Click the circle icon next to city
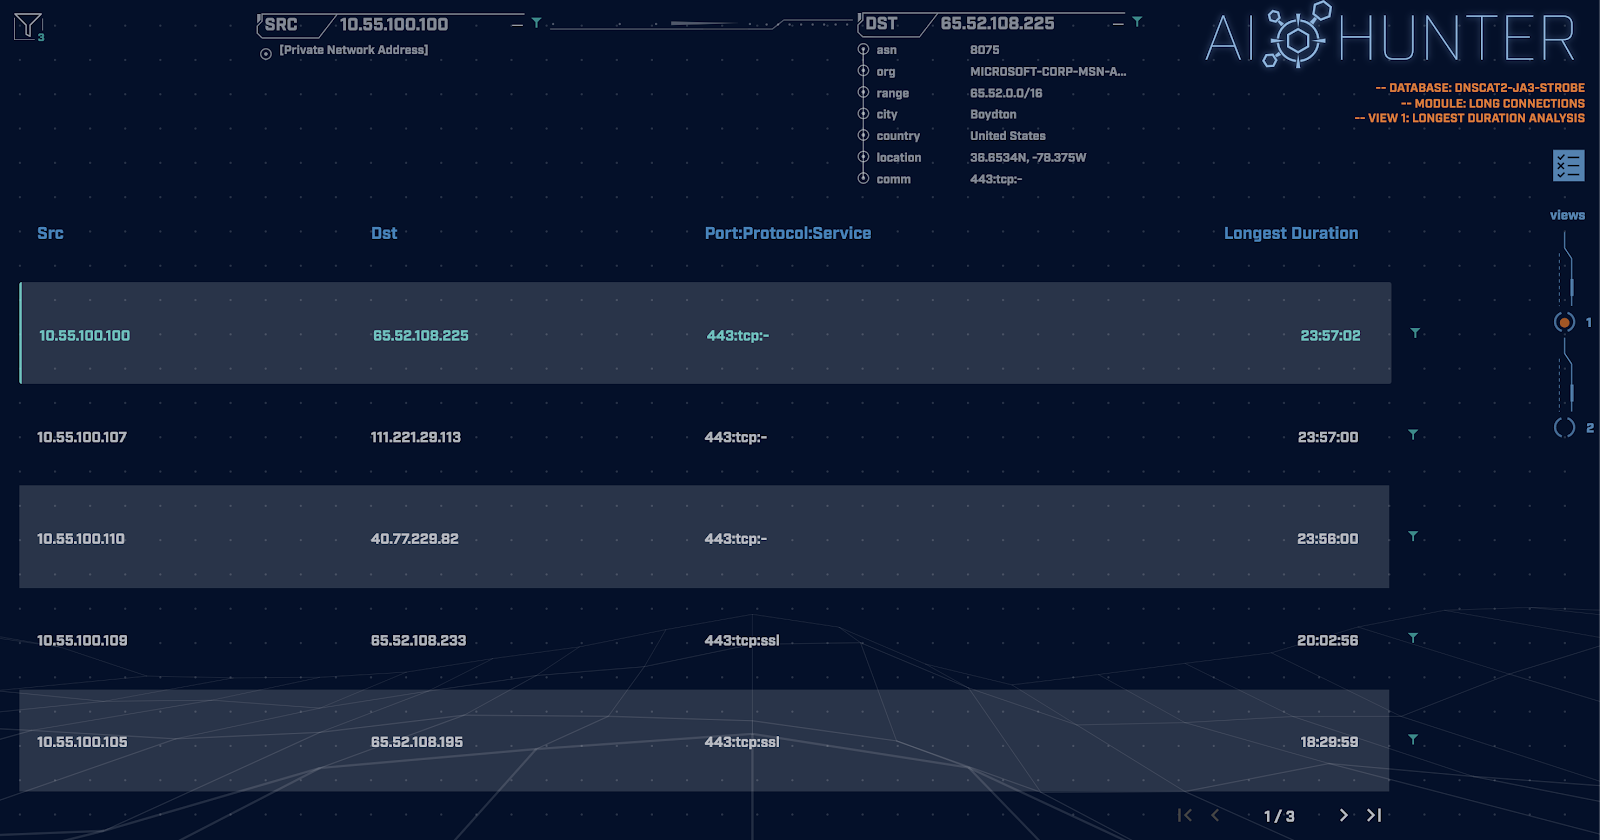Screen dimensions: 1600x840 pyautogui.click(x=863, y=114)
